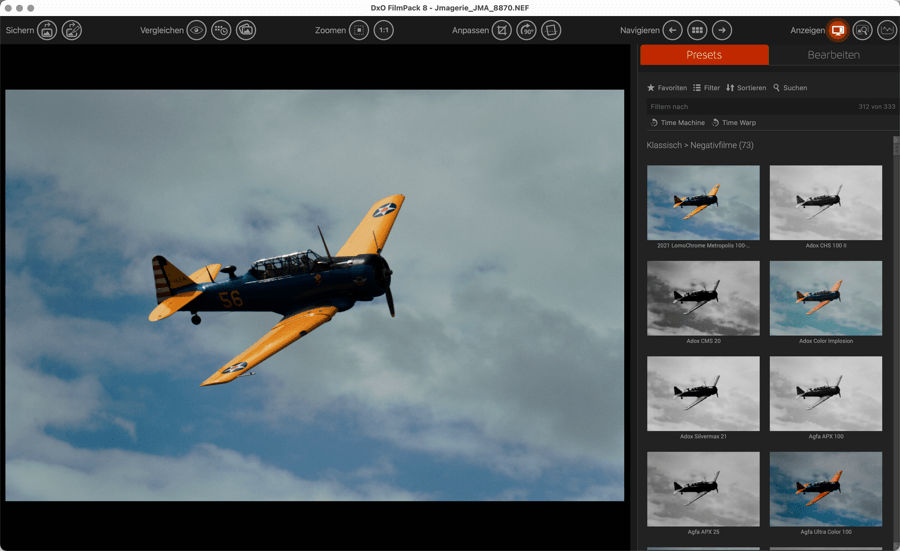The height and width of the screenshot is (551, 900).
Task: Click the Favoriten star button
Action: pos(667,88)
